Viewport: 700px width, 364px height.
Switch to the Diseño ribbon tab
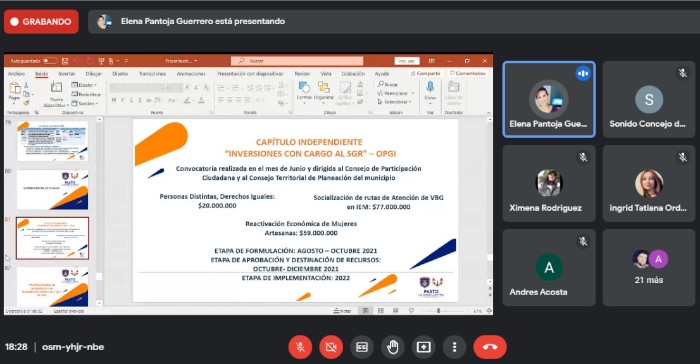coord(120,74)
